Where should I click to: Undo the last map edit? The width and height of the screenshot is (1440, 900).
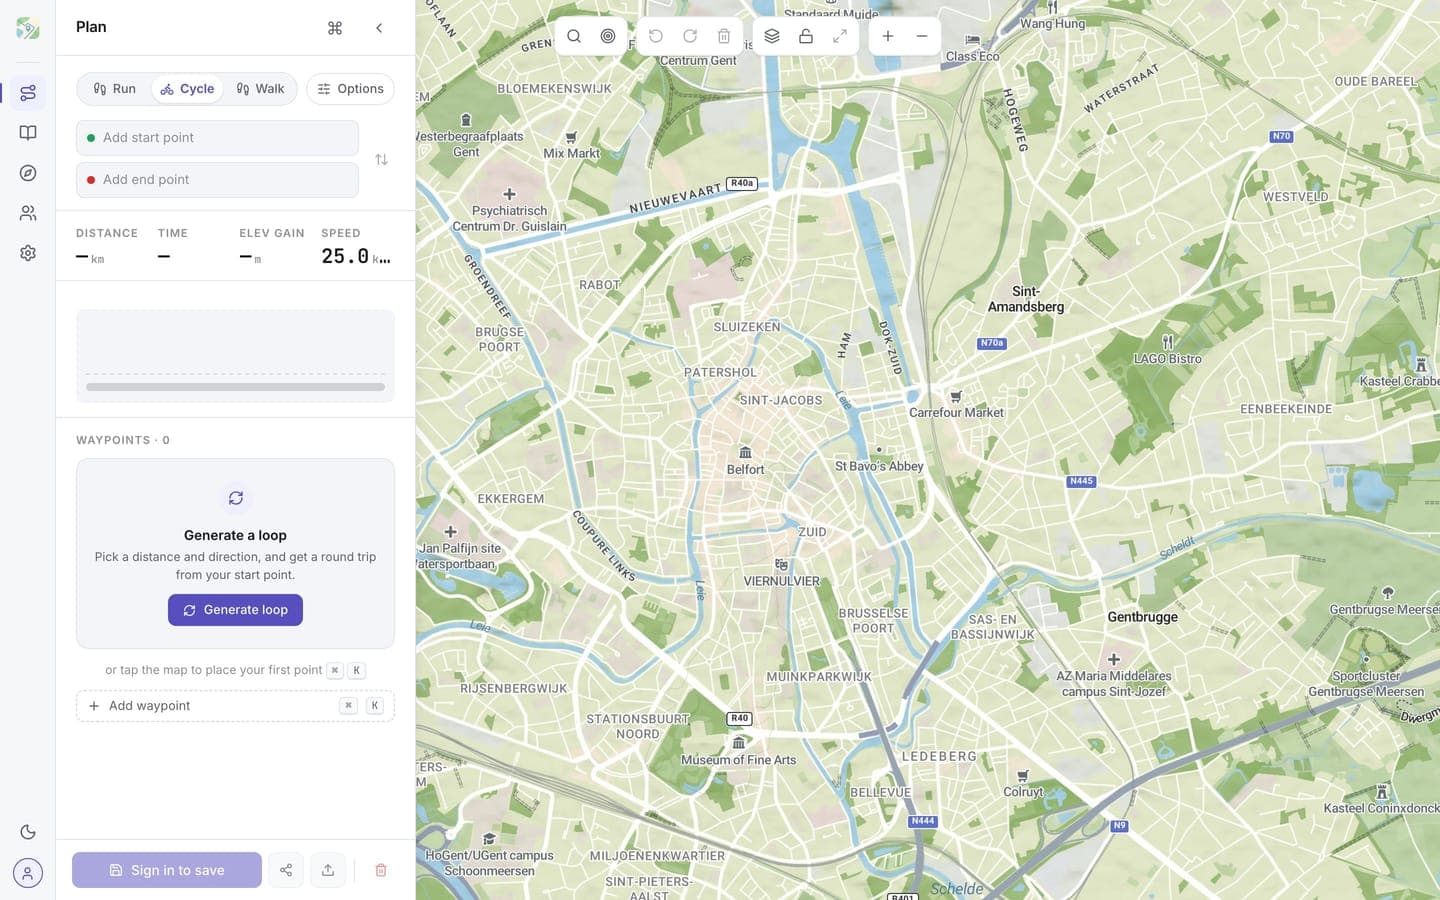(656, 36)
